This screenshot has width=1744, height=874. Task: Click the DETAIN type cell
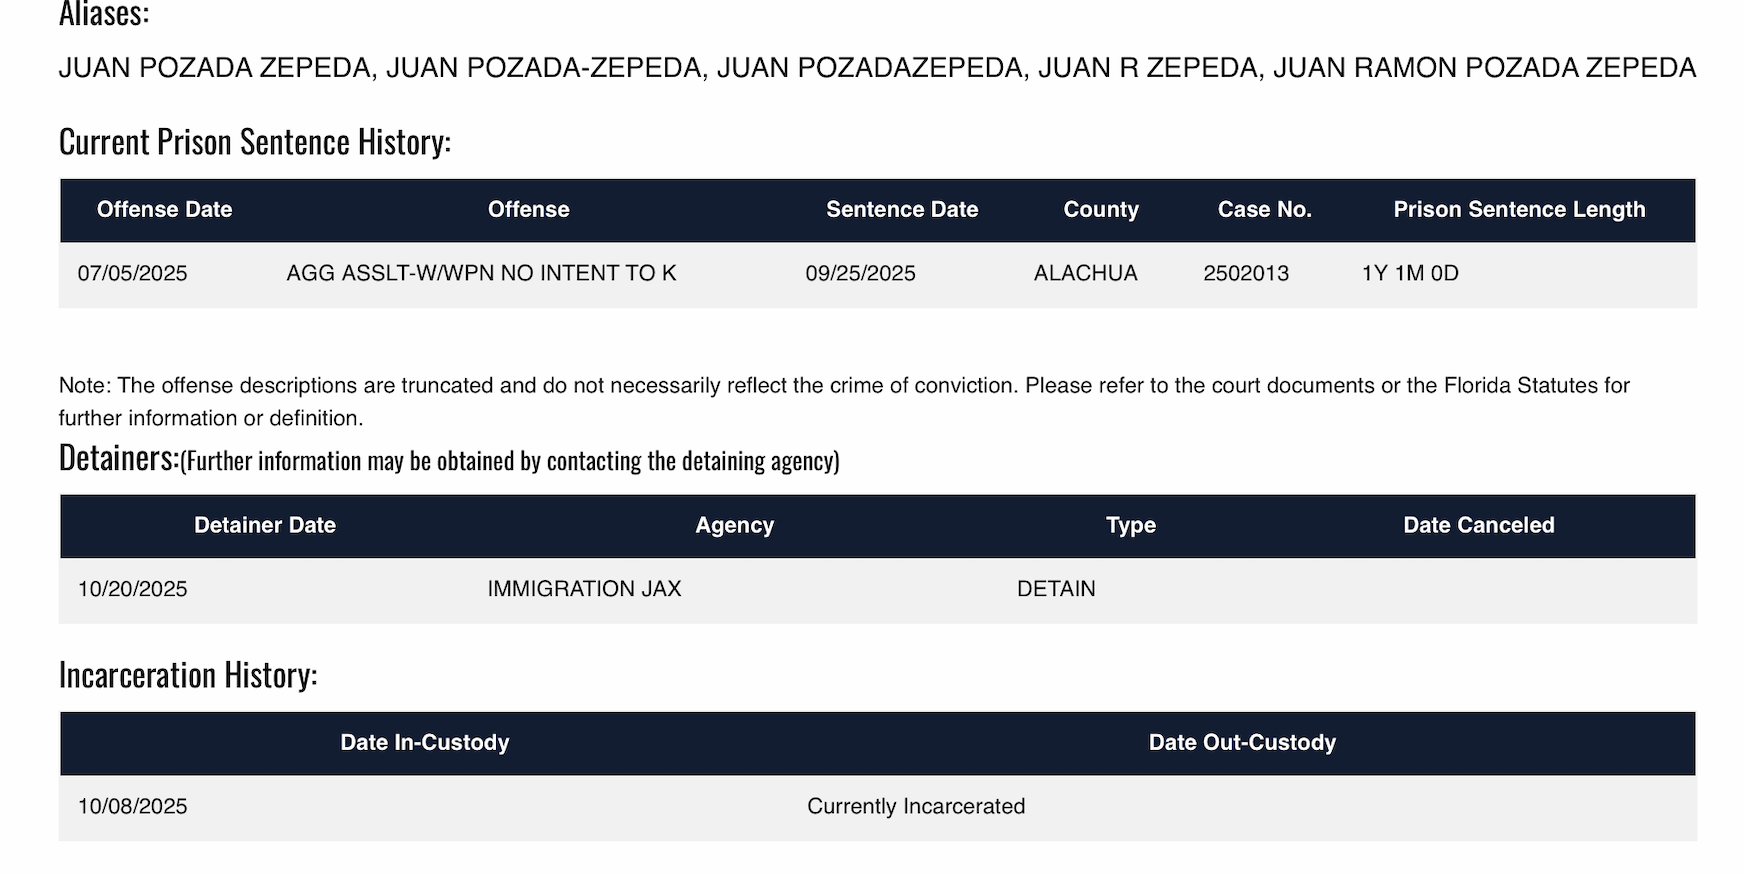(1056, 589)
